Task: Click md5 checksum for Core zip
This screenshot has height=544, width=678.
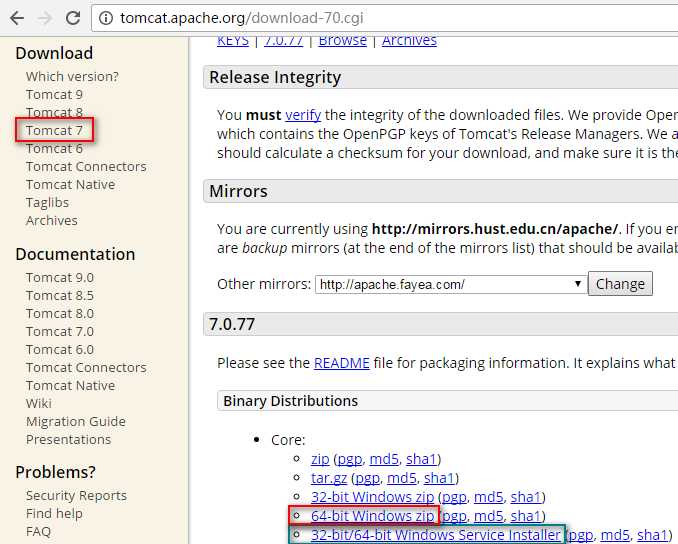Action: [x=384, y=459]
